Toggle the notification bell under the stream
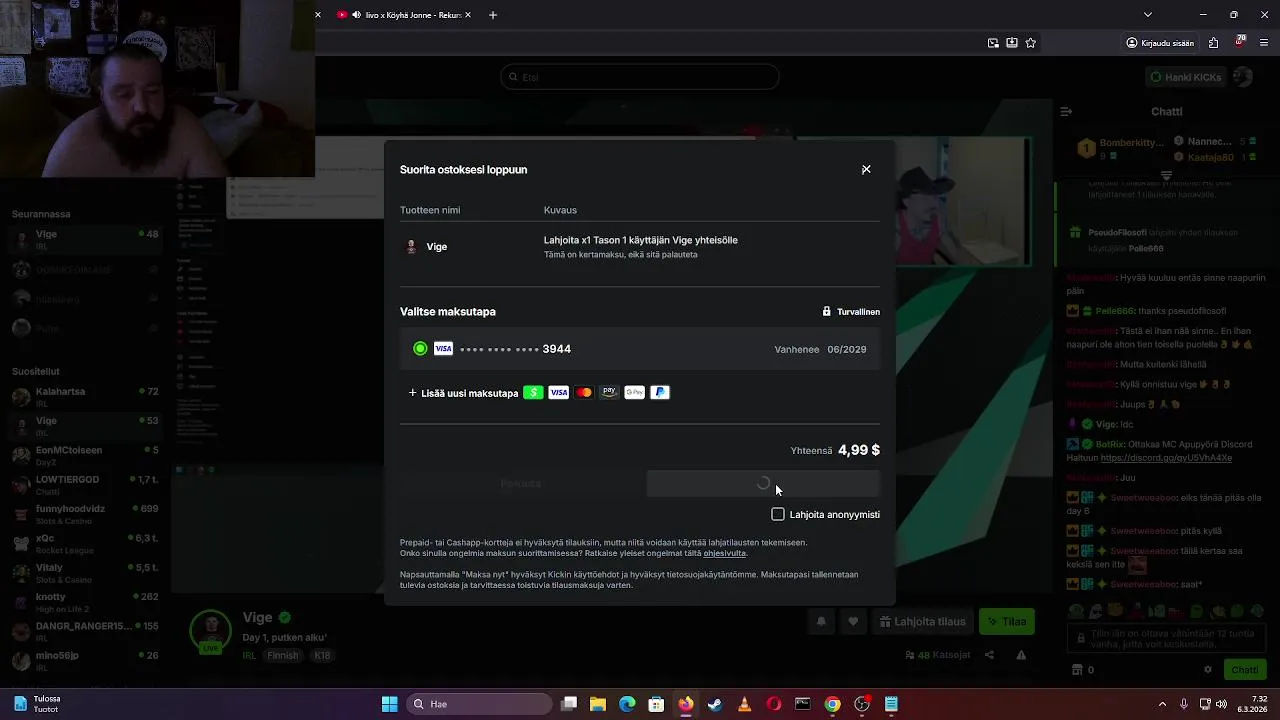1280x720 pixels. (x=821, y=622)
